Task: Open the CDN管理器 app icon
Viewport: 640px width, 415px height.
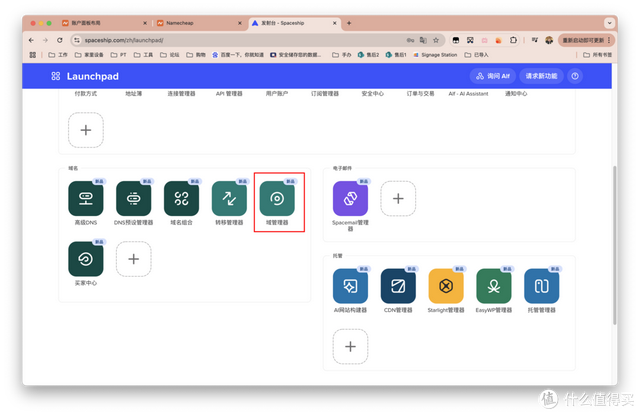Action: 398,286
